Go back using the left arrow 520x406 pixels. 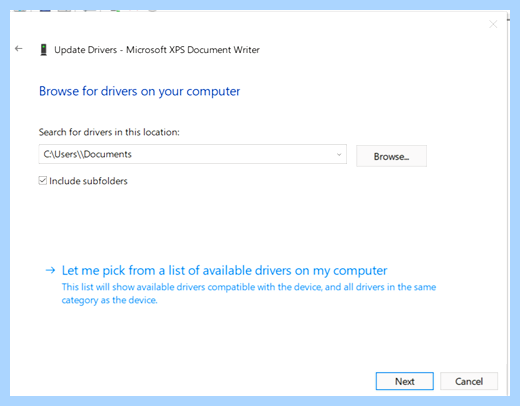pyautogui.click(x=19, y=49)
